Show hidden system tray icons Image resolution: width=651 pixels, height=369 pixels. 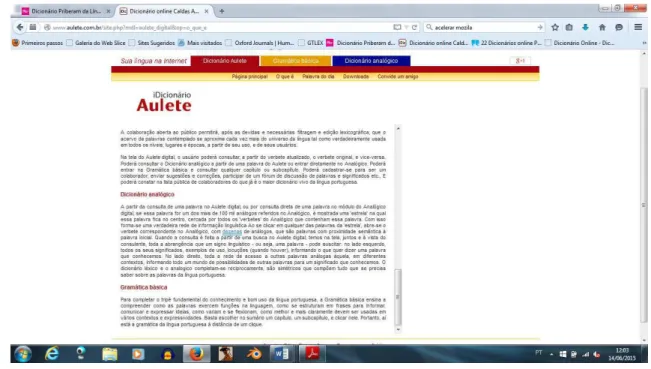552,354
